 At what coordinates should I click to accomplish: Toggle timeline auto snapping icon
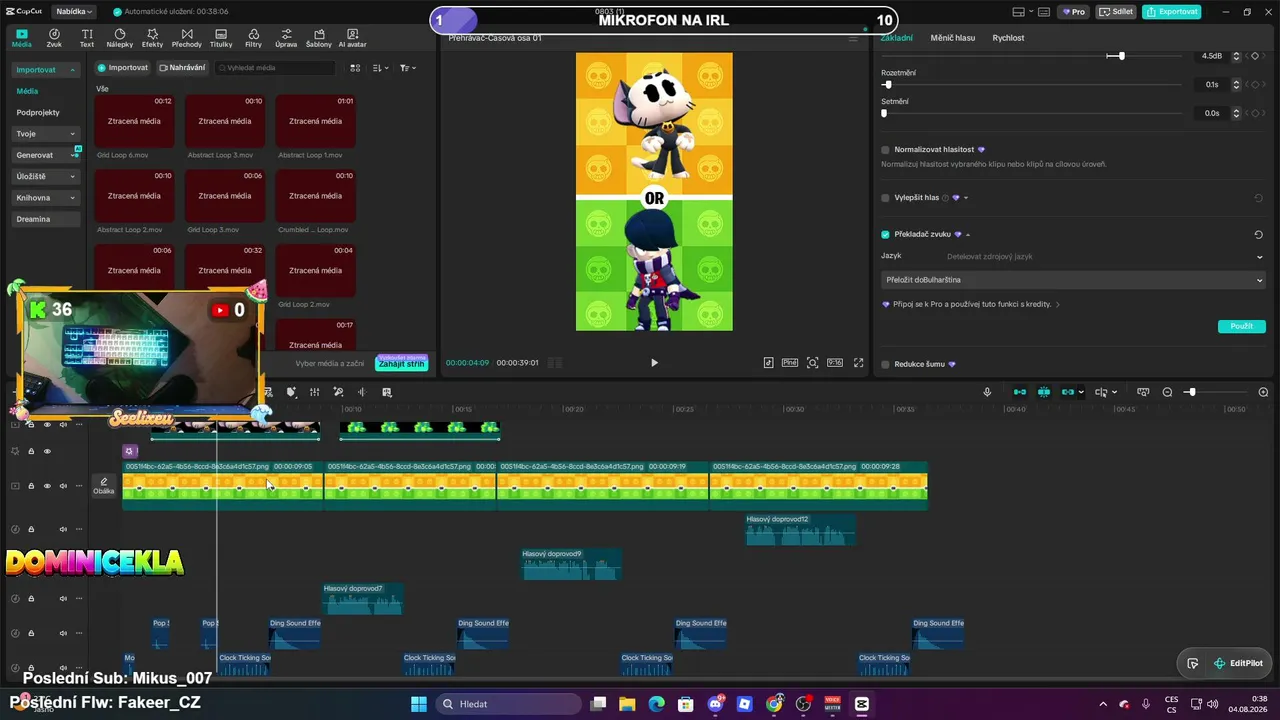click(1044, 392)
